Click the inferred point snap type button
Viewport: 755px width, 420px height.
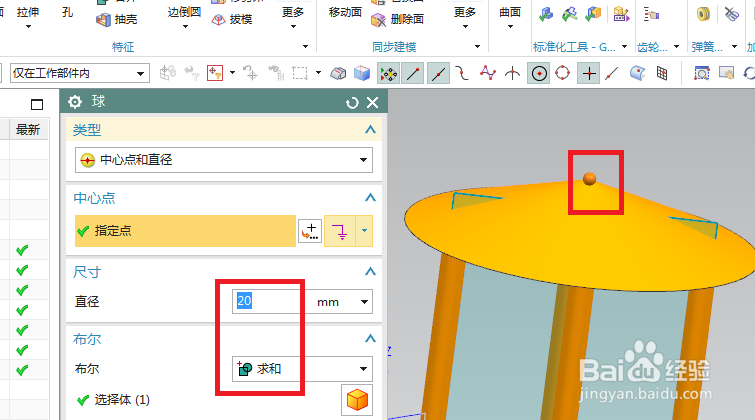tap(340, 231)
